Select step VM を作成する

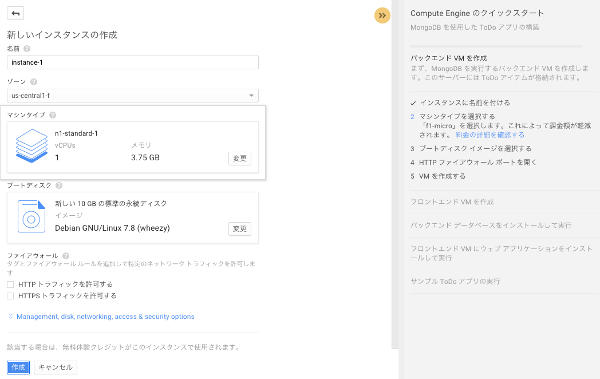442,176
